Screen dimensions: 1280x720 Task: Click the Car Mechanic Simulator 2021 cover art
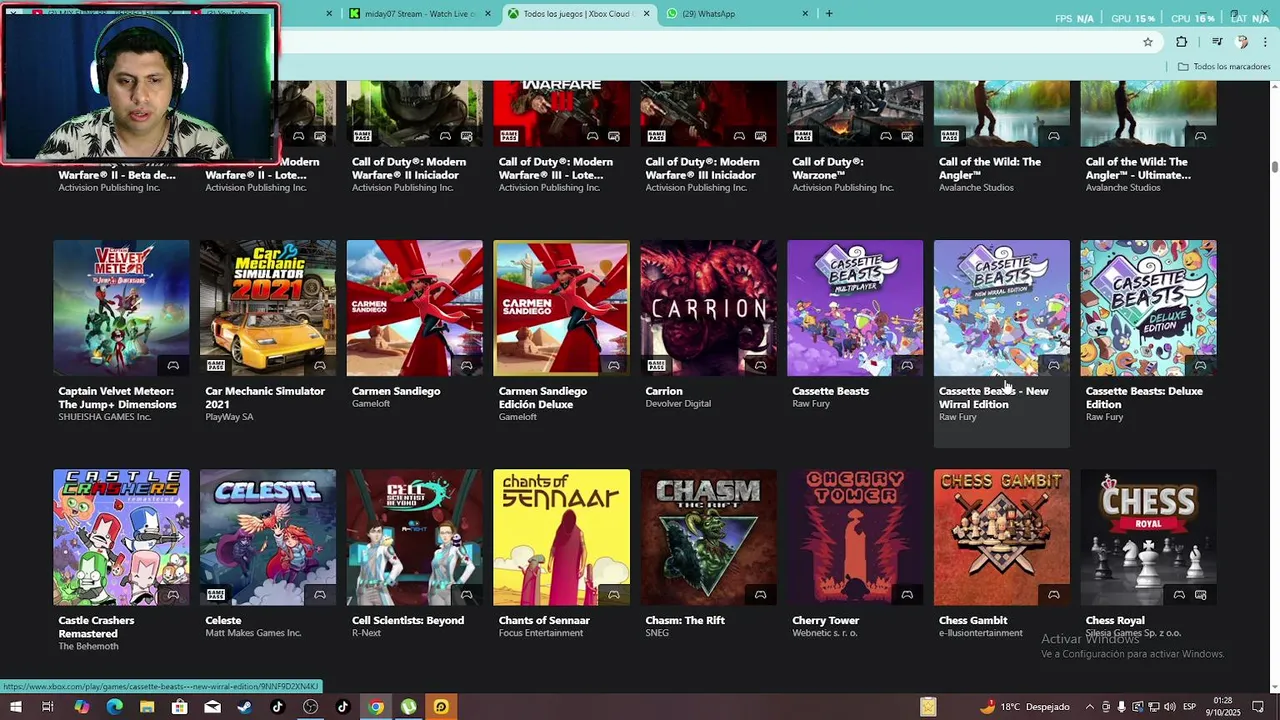[268, 308]
